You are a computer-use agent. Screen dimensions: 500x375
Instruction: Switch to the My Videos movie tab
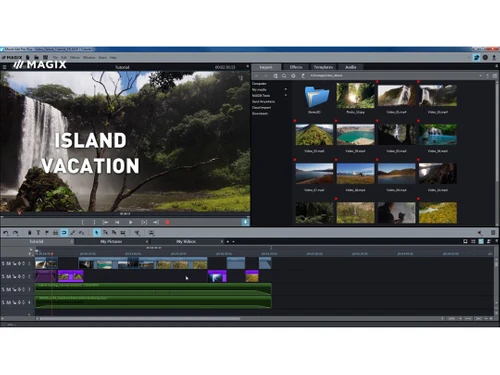click(x=186, y=241)
